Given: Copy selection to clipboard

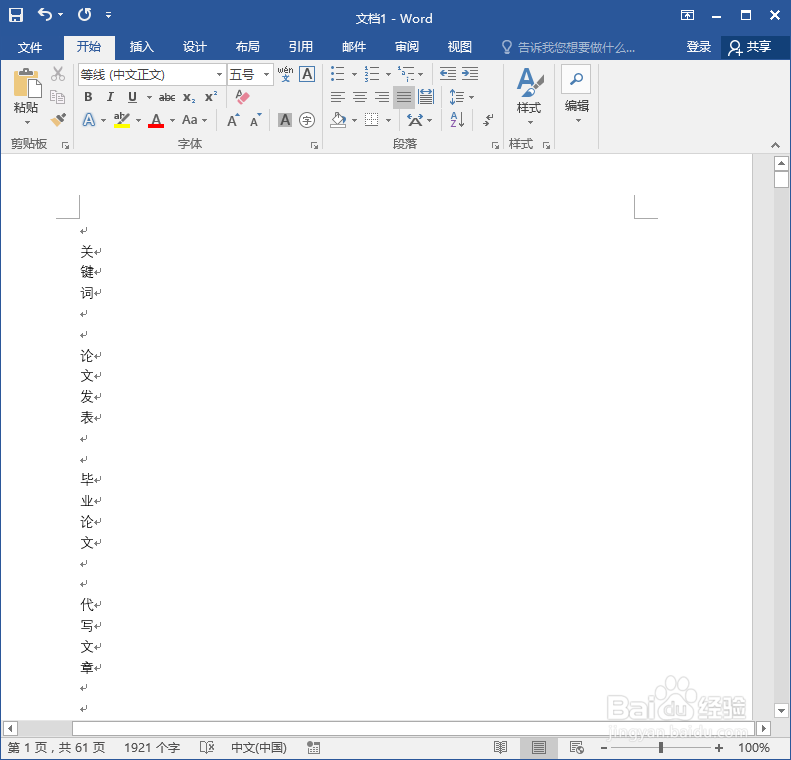Looking at the screenshot, I should (x=58, y=97).
